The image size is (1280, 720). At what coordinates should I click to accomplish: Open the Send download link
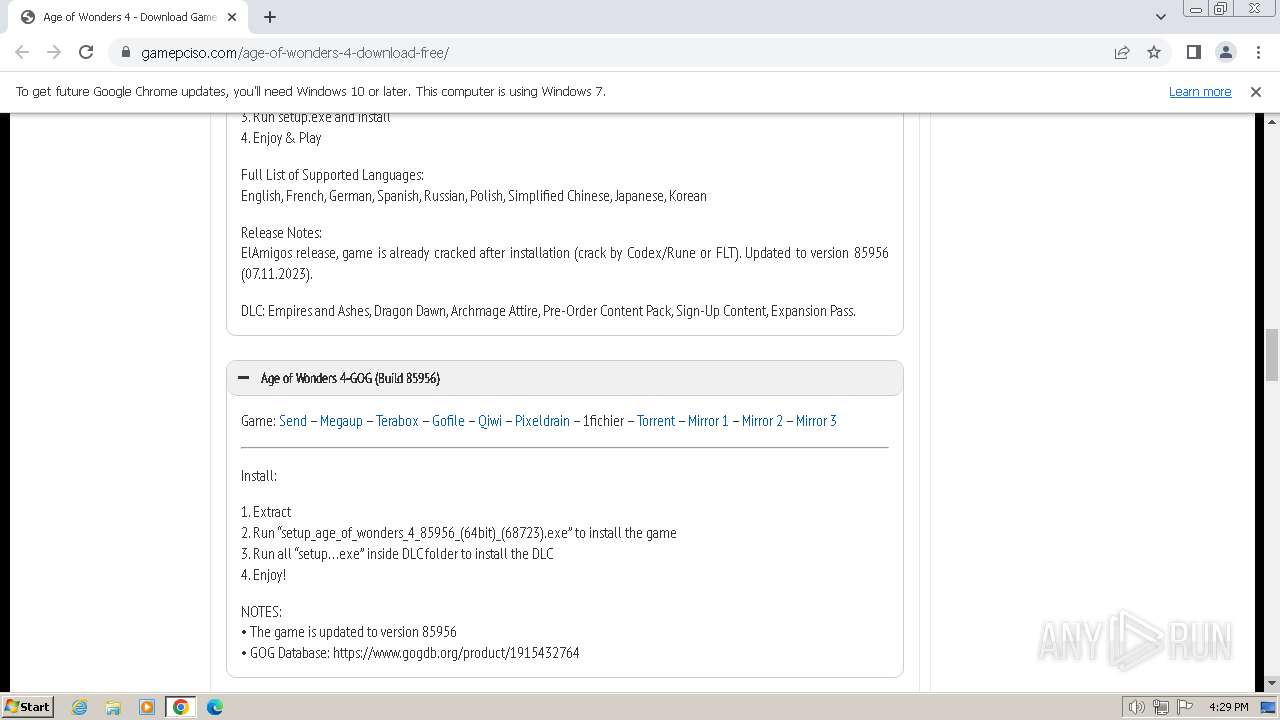coord(293,420)
